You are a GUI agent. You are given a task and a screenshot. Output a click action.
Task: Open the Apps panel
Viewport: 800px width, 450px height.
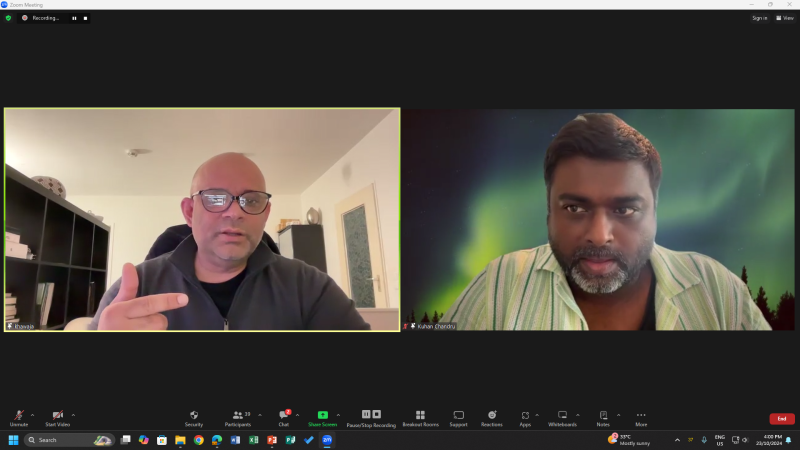point(525,416)
